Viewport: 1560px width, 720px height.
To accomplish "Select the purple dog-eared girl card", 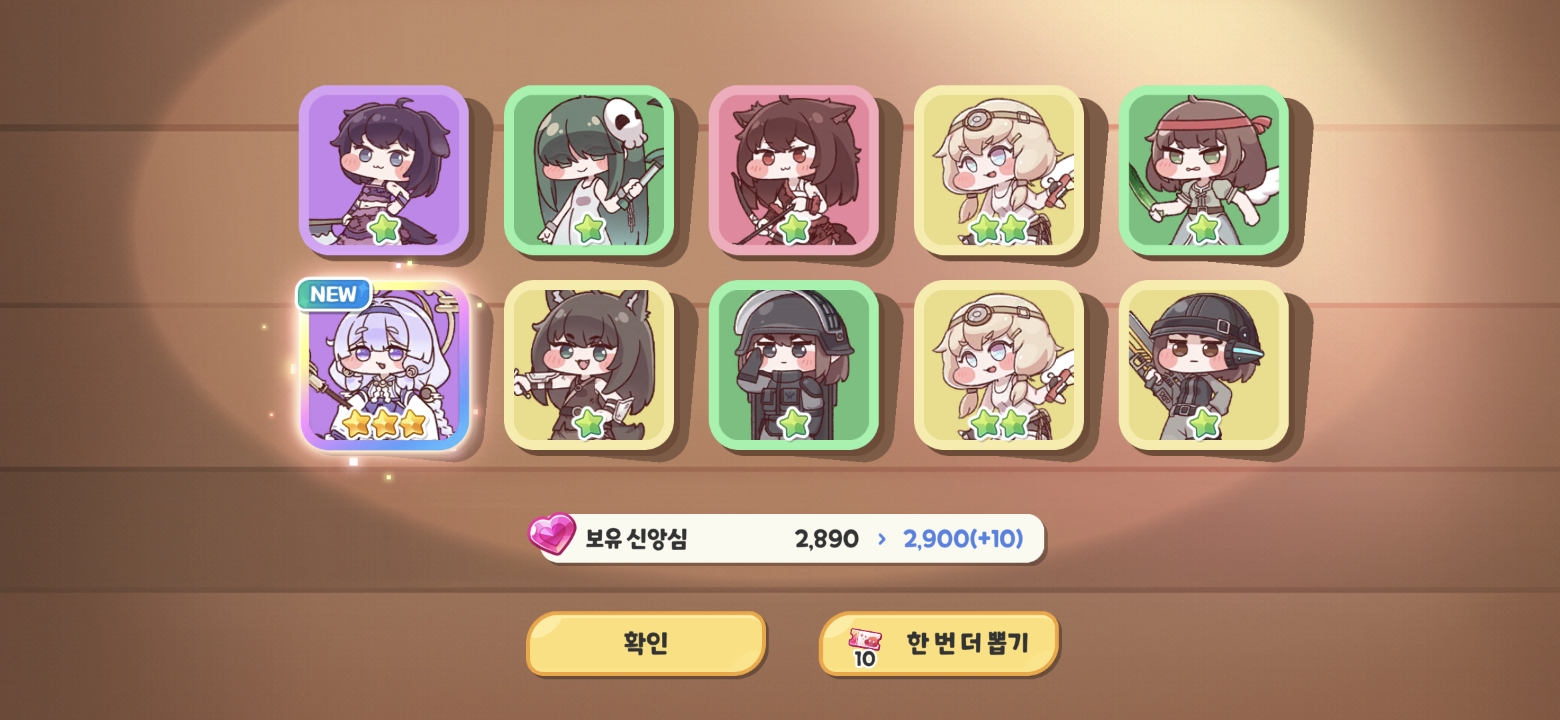I will click(384, 169).
